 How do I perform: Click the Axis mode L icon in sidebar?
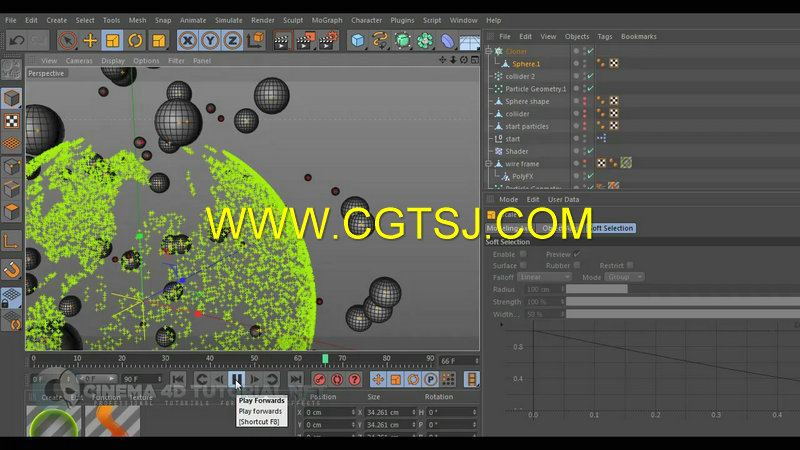[x=11, y=241]
